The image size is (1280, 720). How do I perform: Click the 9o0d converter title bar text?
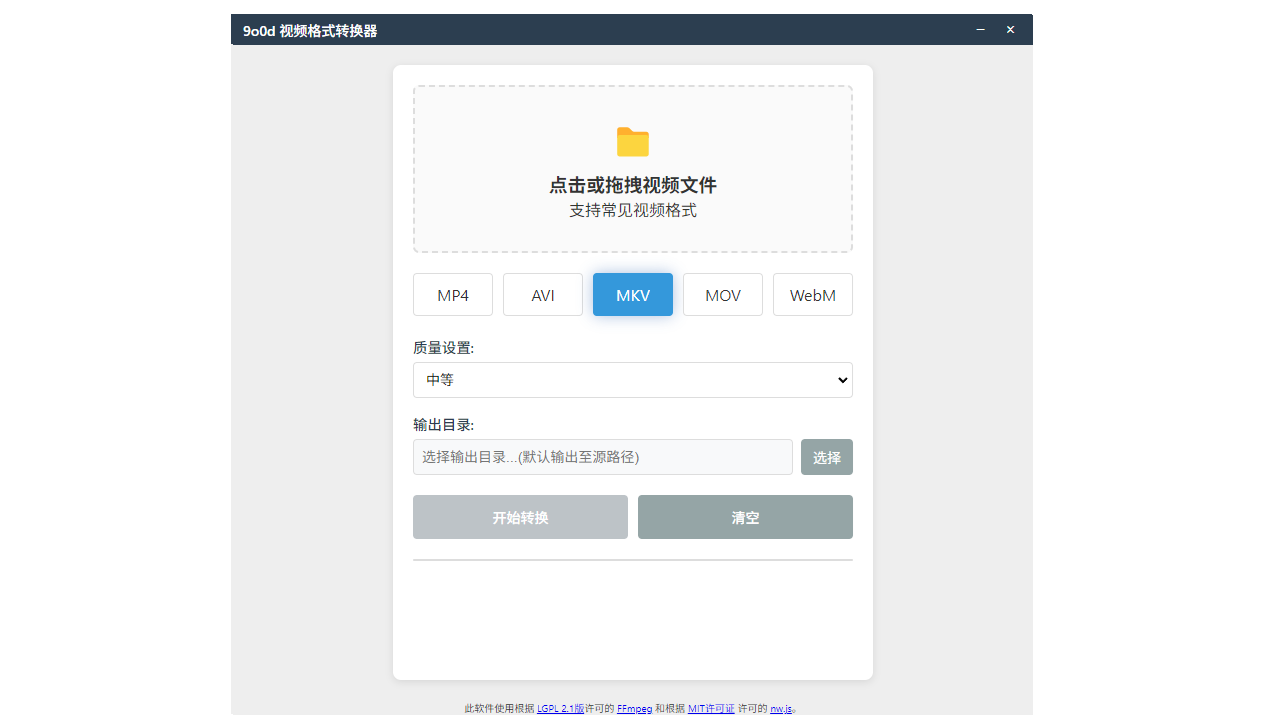pyautogui.click(x=310, y=29)
